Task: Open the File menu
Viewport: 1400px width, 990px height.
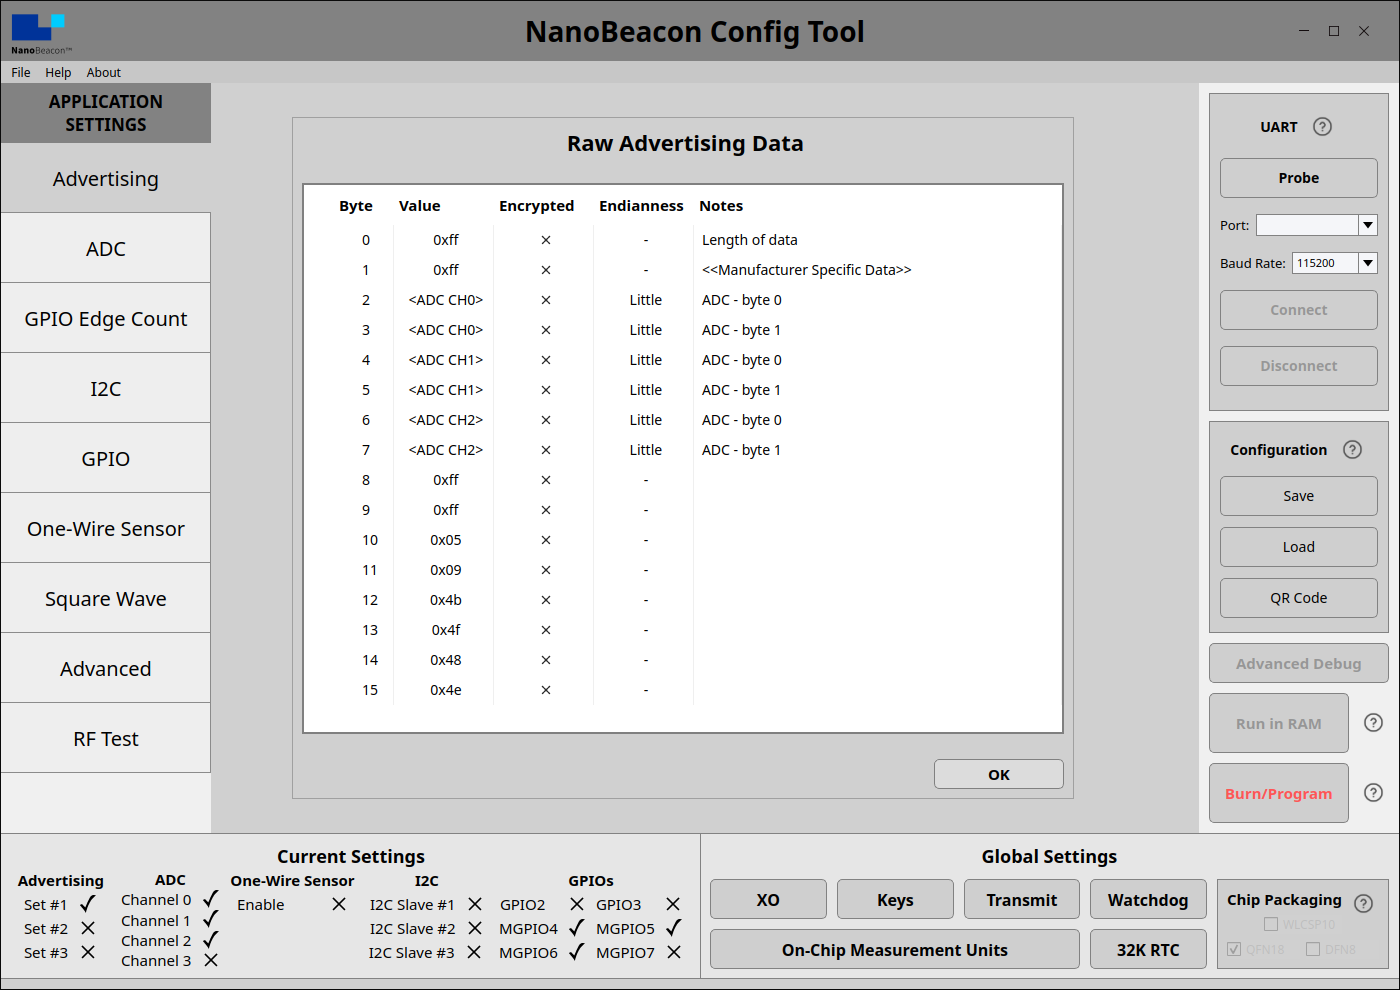Action: point(21,72)
